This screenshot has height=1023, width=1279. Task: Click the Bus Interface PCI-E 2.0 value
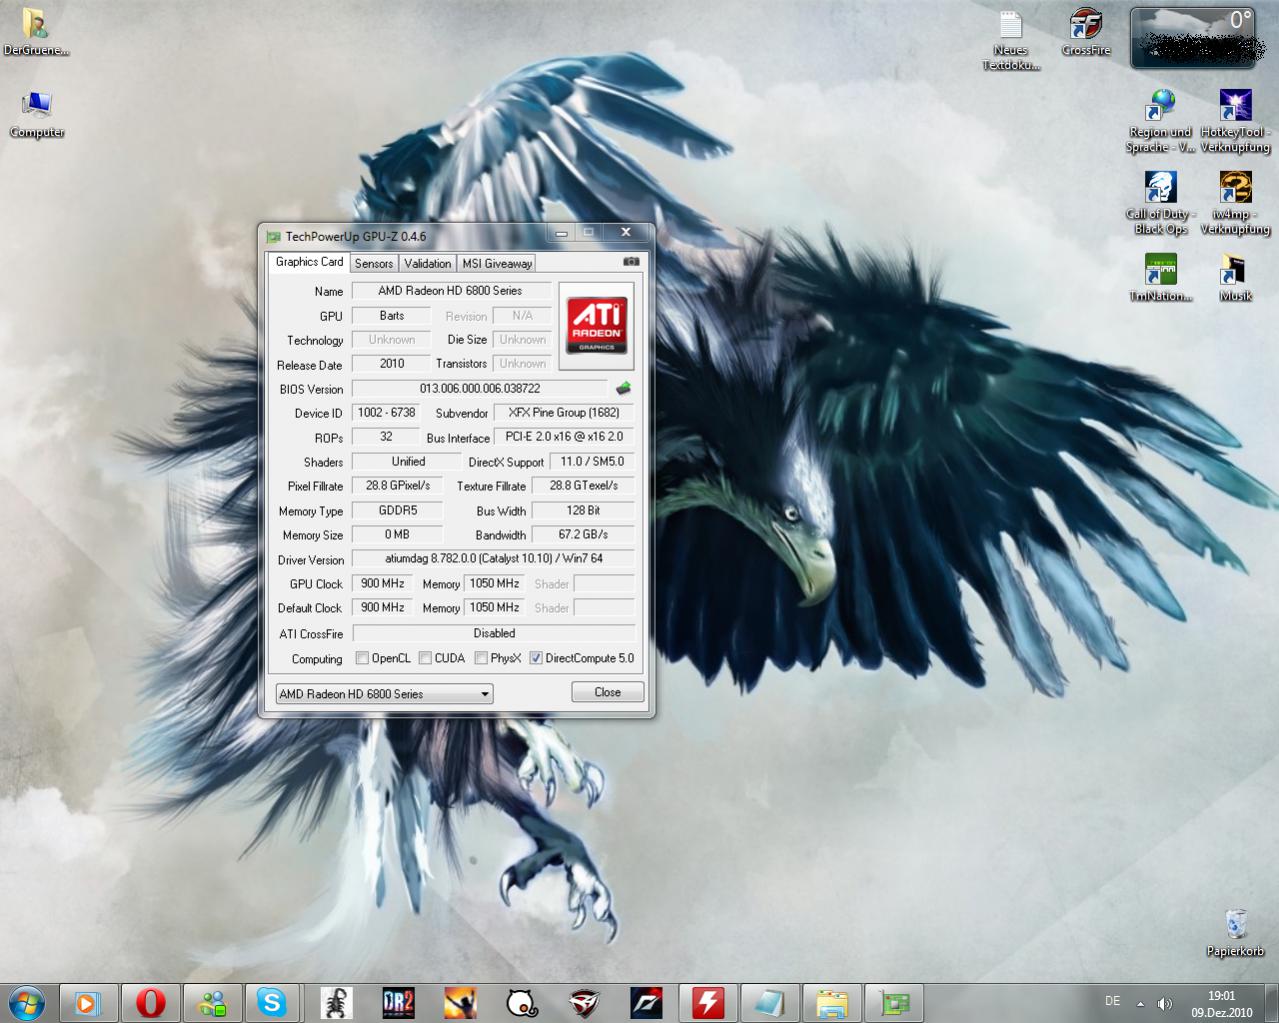click(x=564, y=437)
